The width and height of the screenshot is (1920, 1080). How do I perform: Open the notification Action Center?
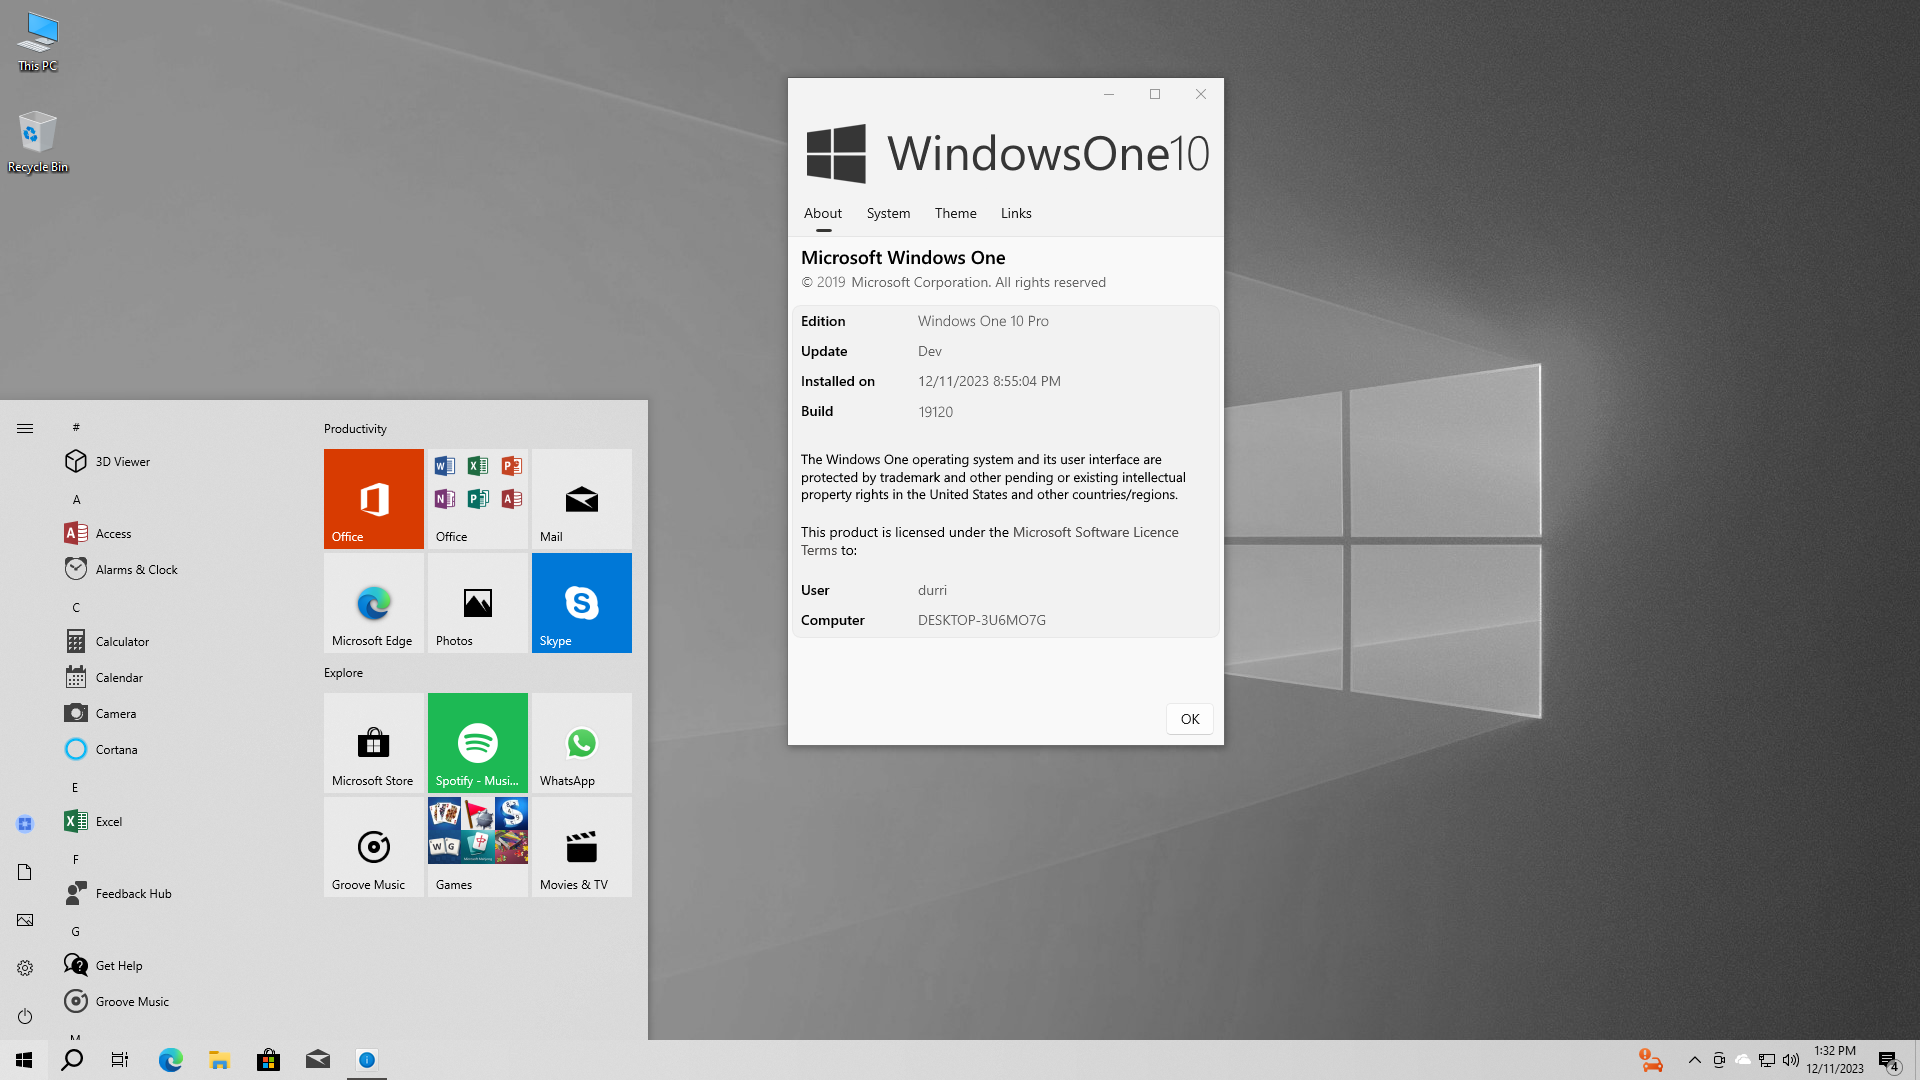tap(1888, 1060)
